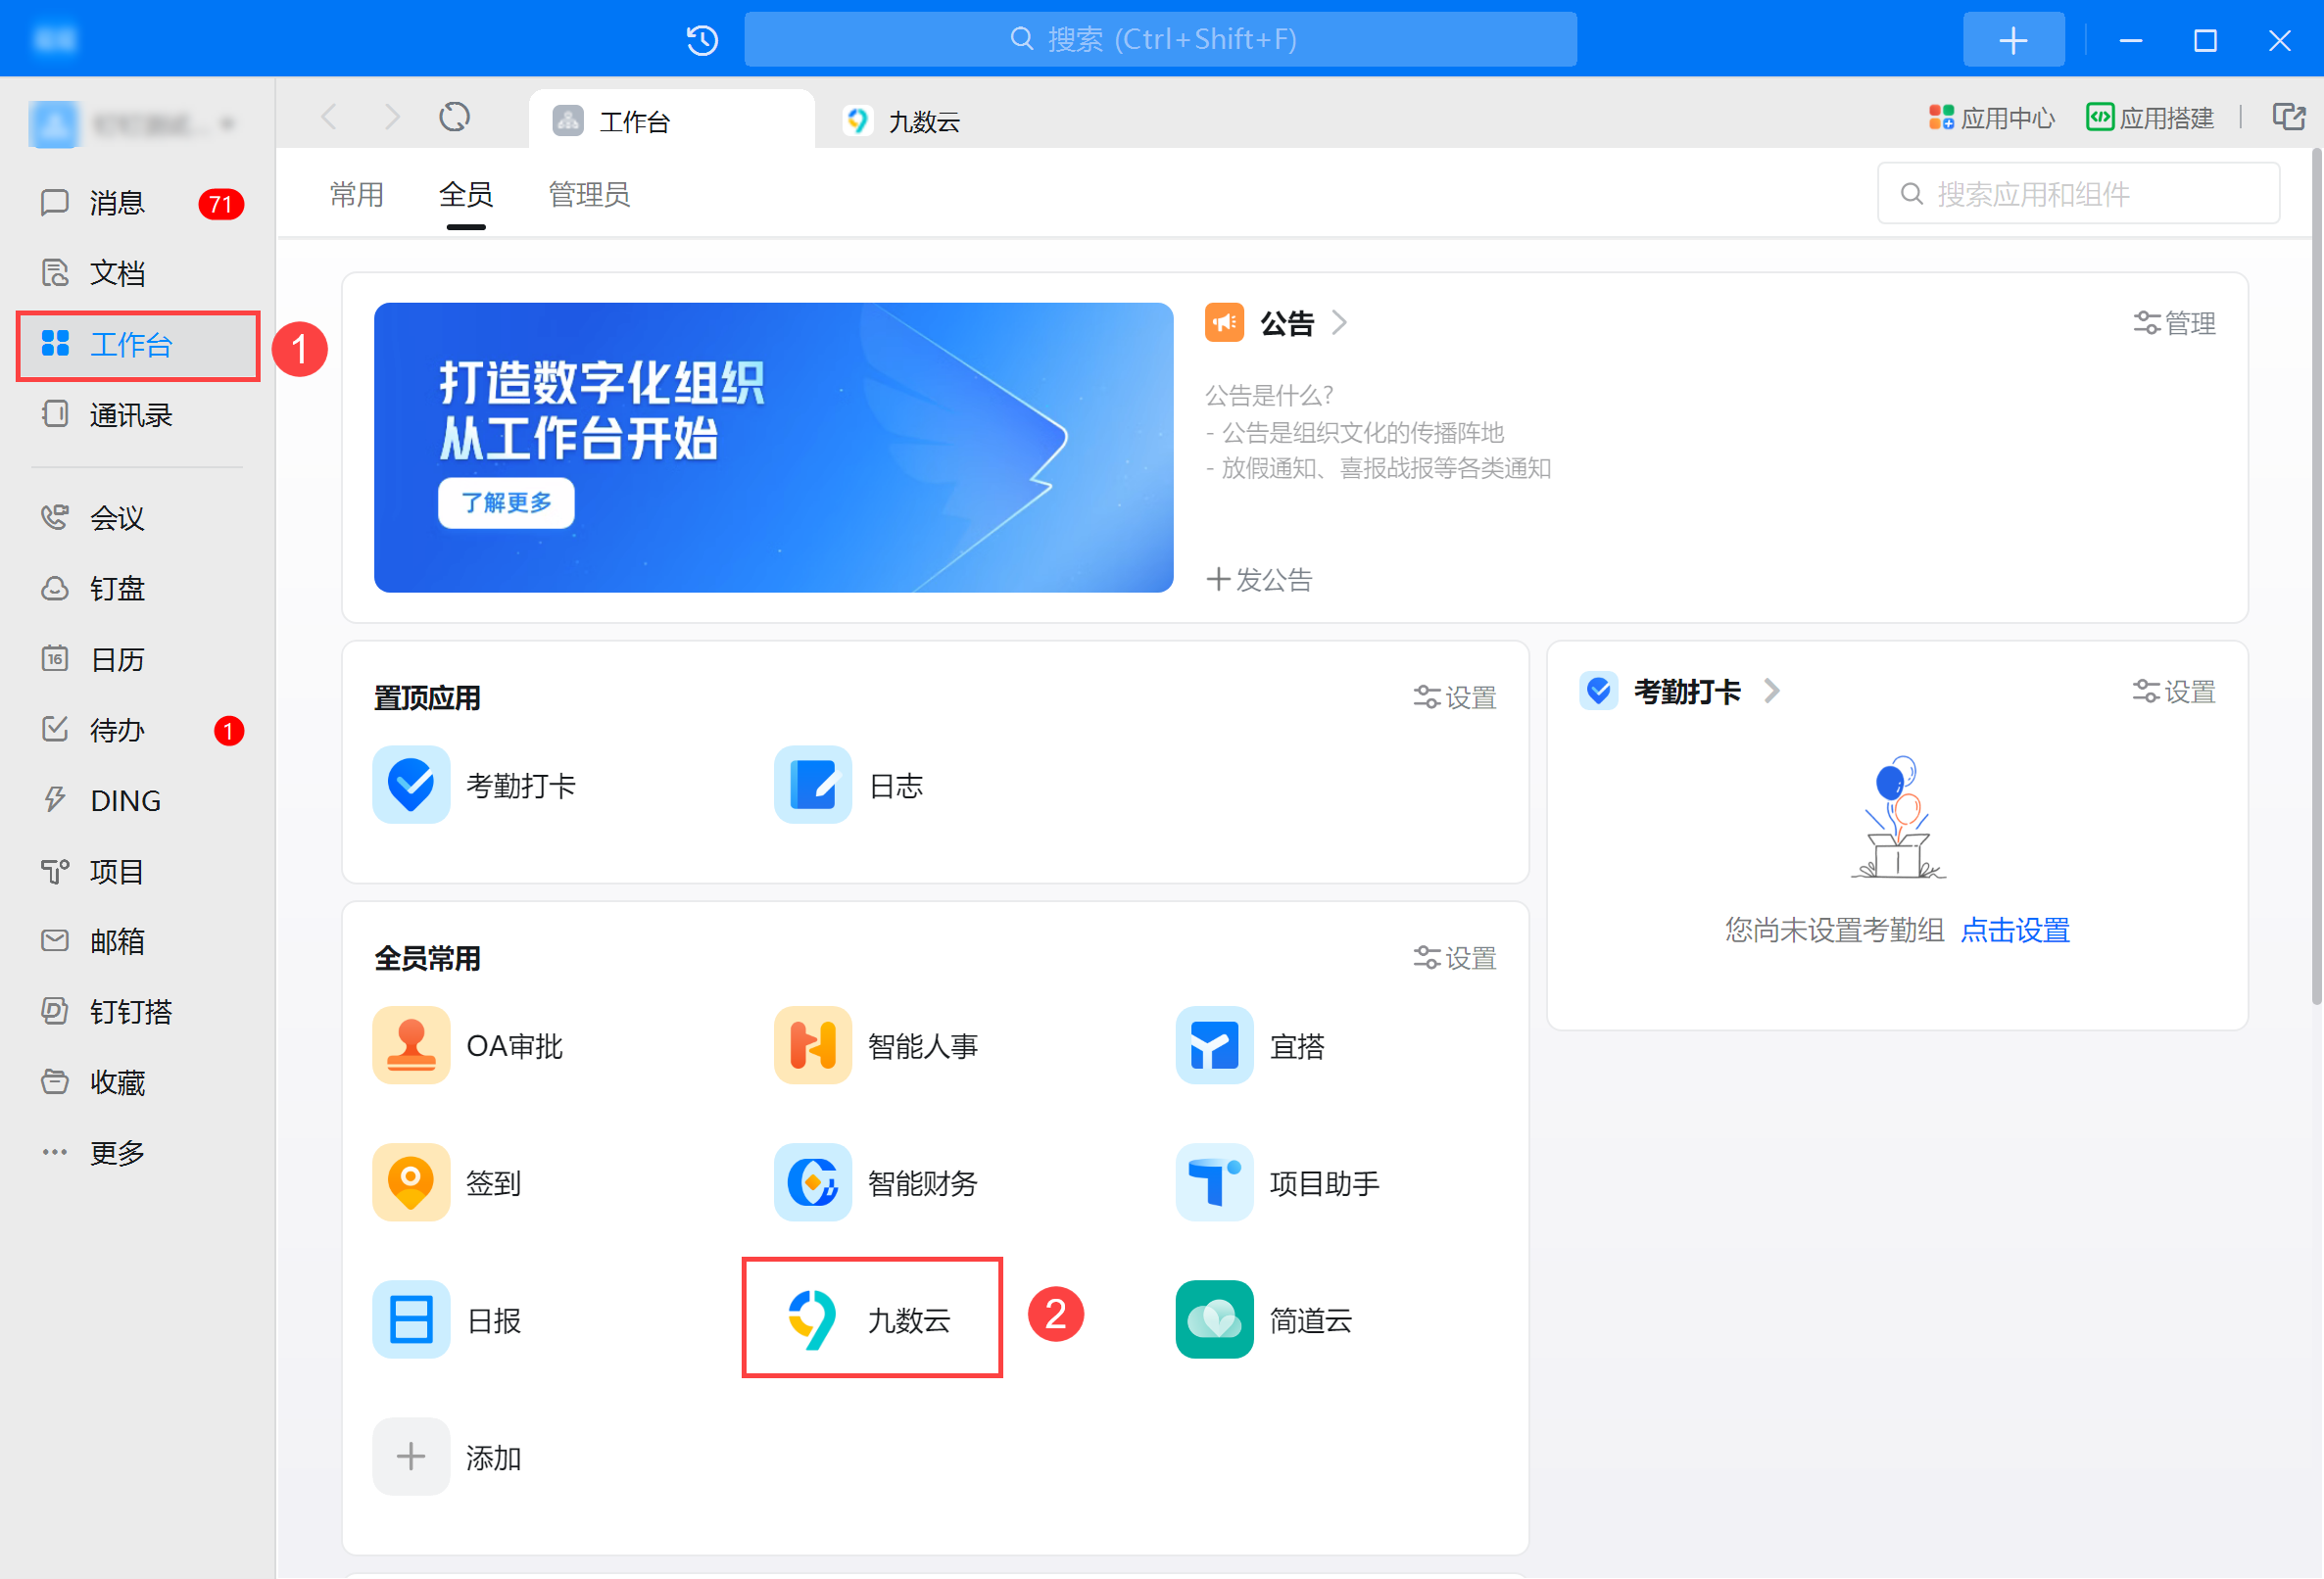
Task: Click the refresh icon beside navigation arrows
Action: 454,118
